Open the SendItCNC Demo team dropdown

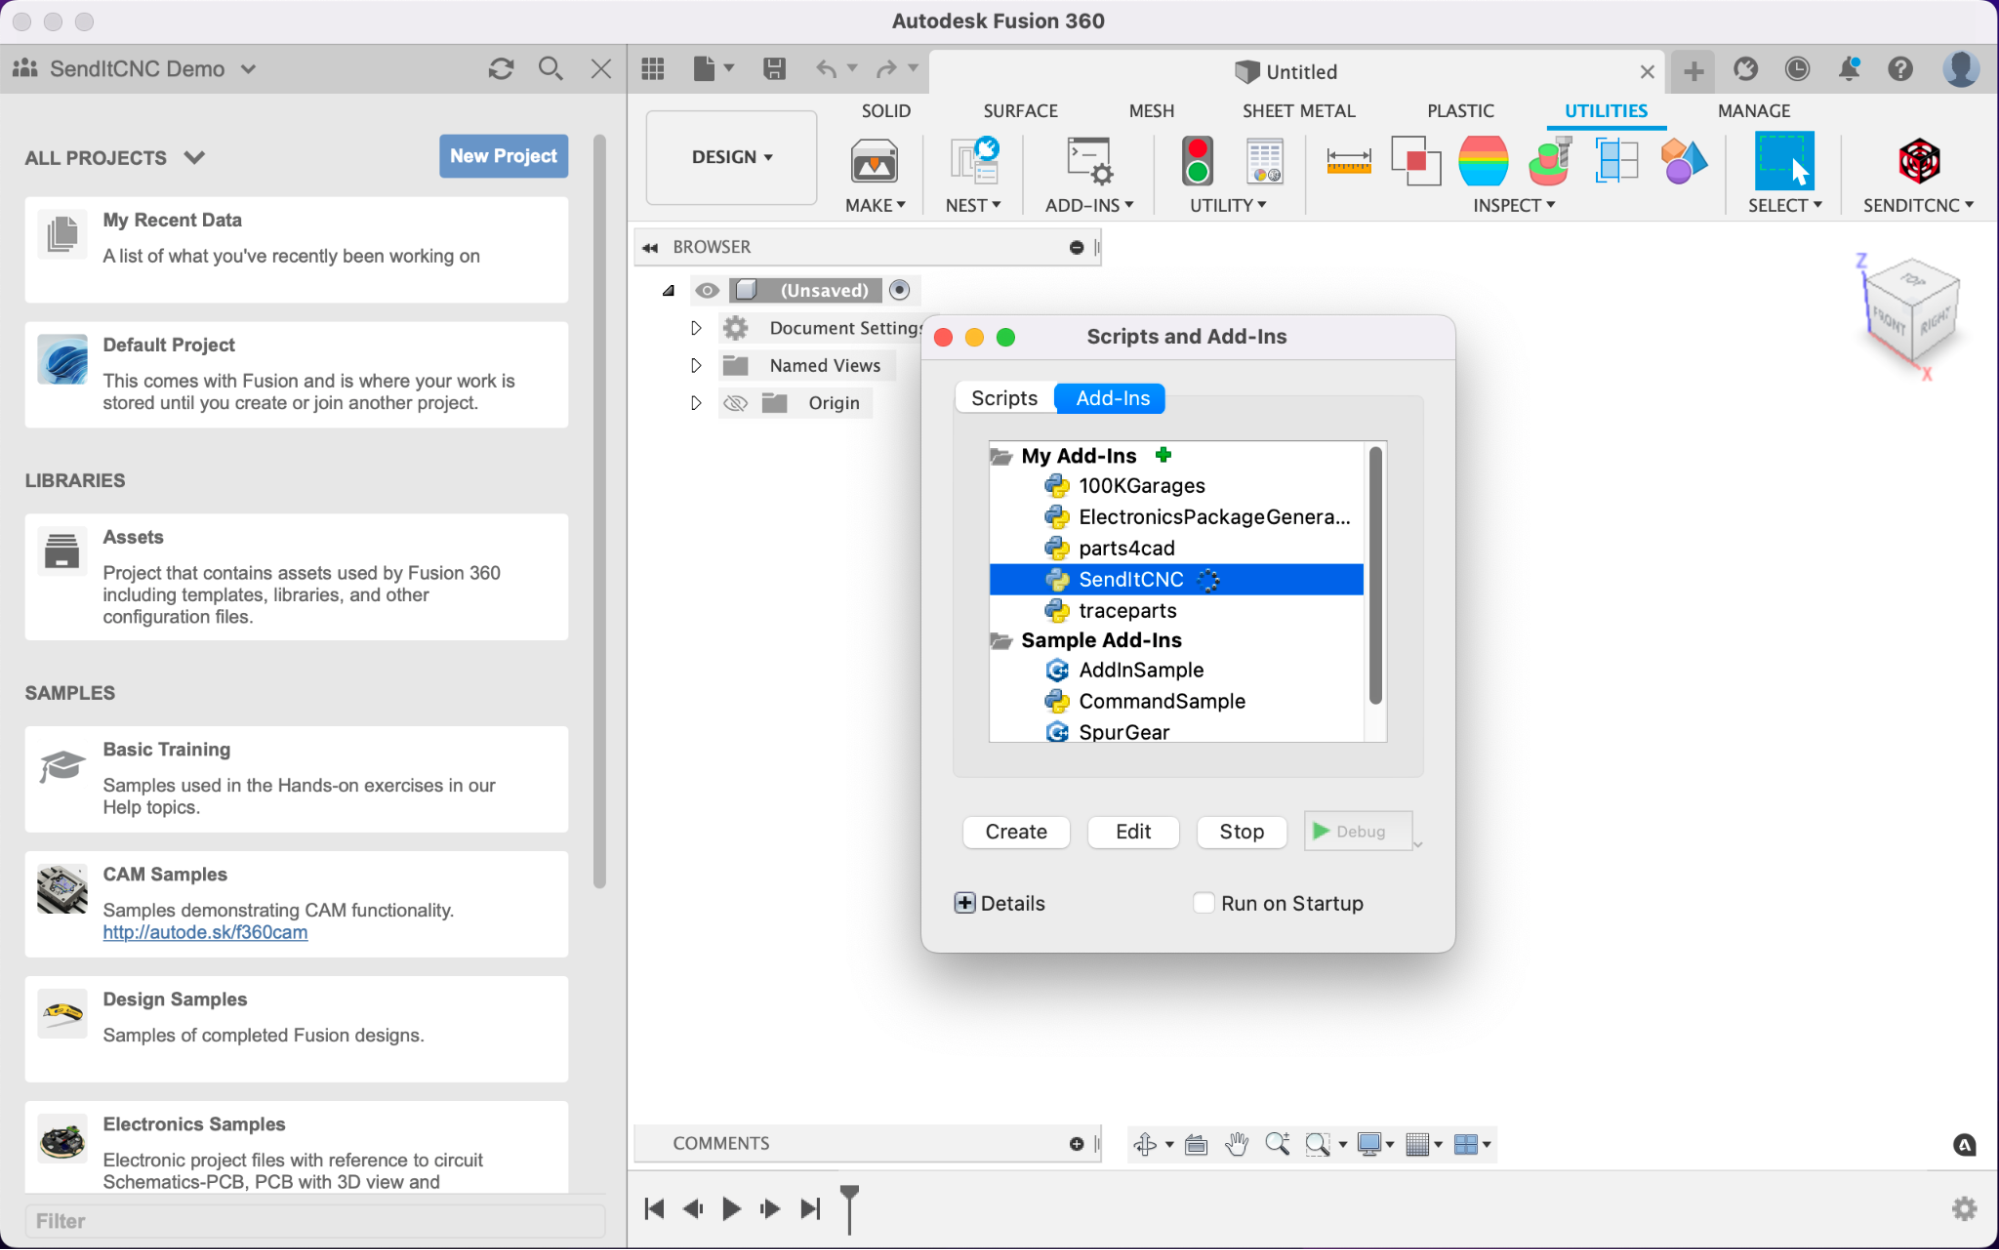(x=249, y=69)
